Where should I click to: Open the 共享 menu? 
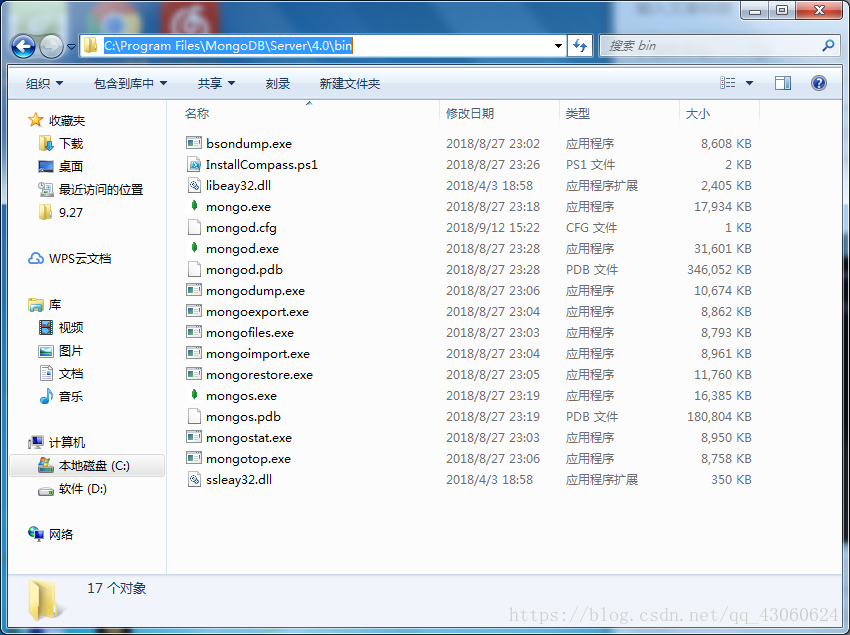click(216, 84)
